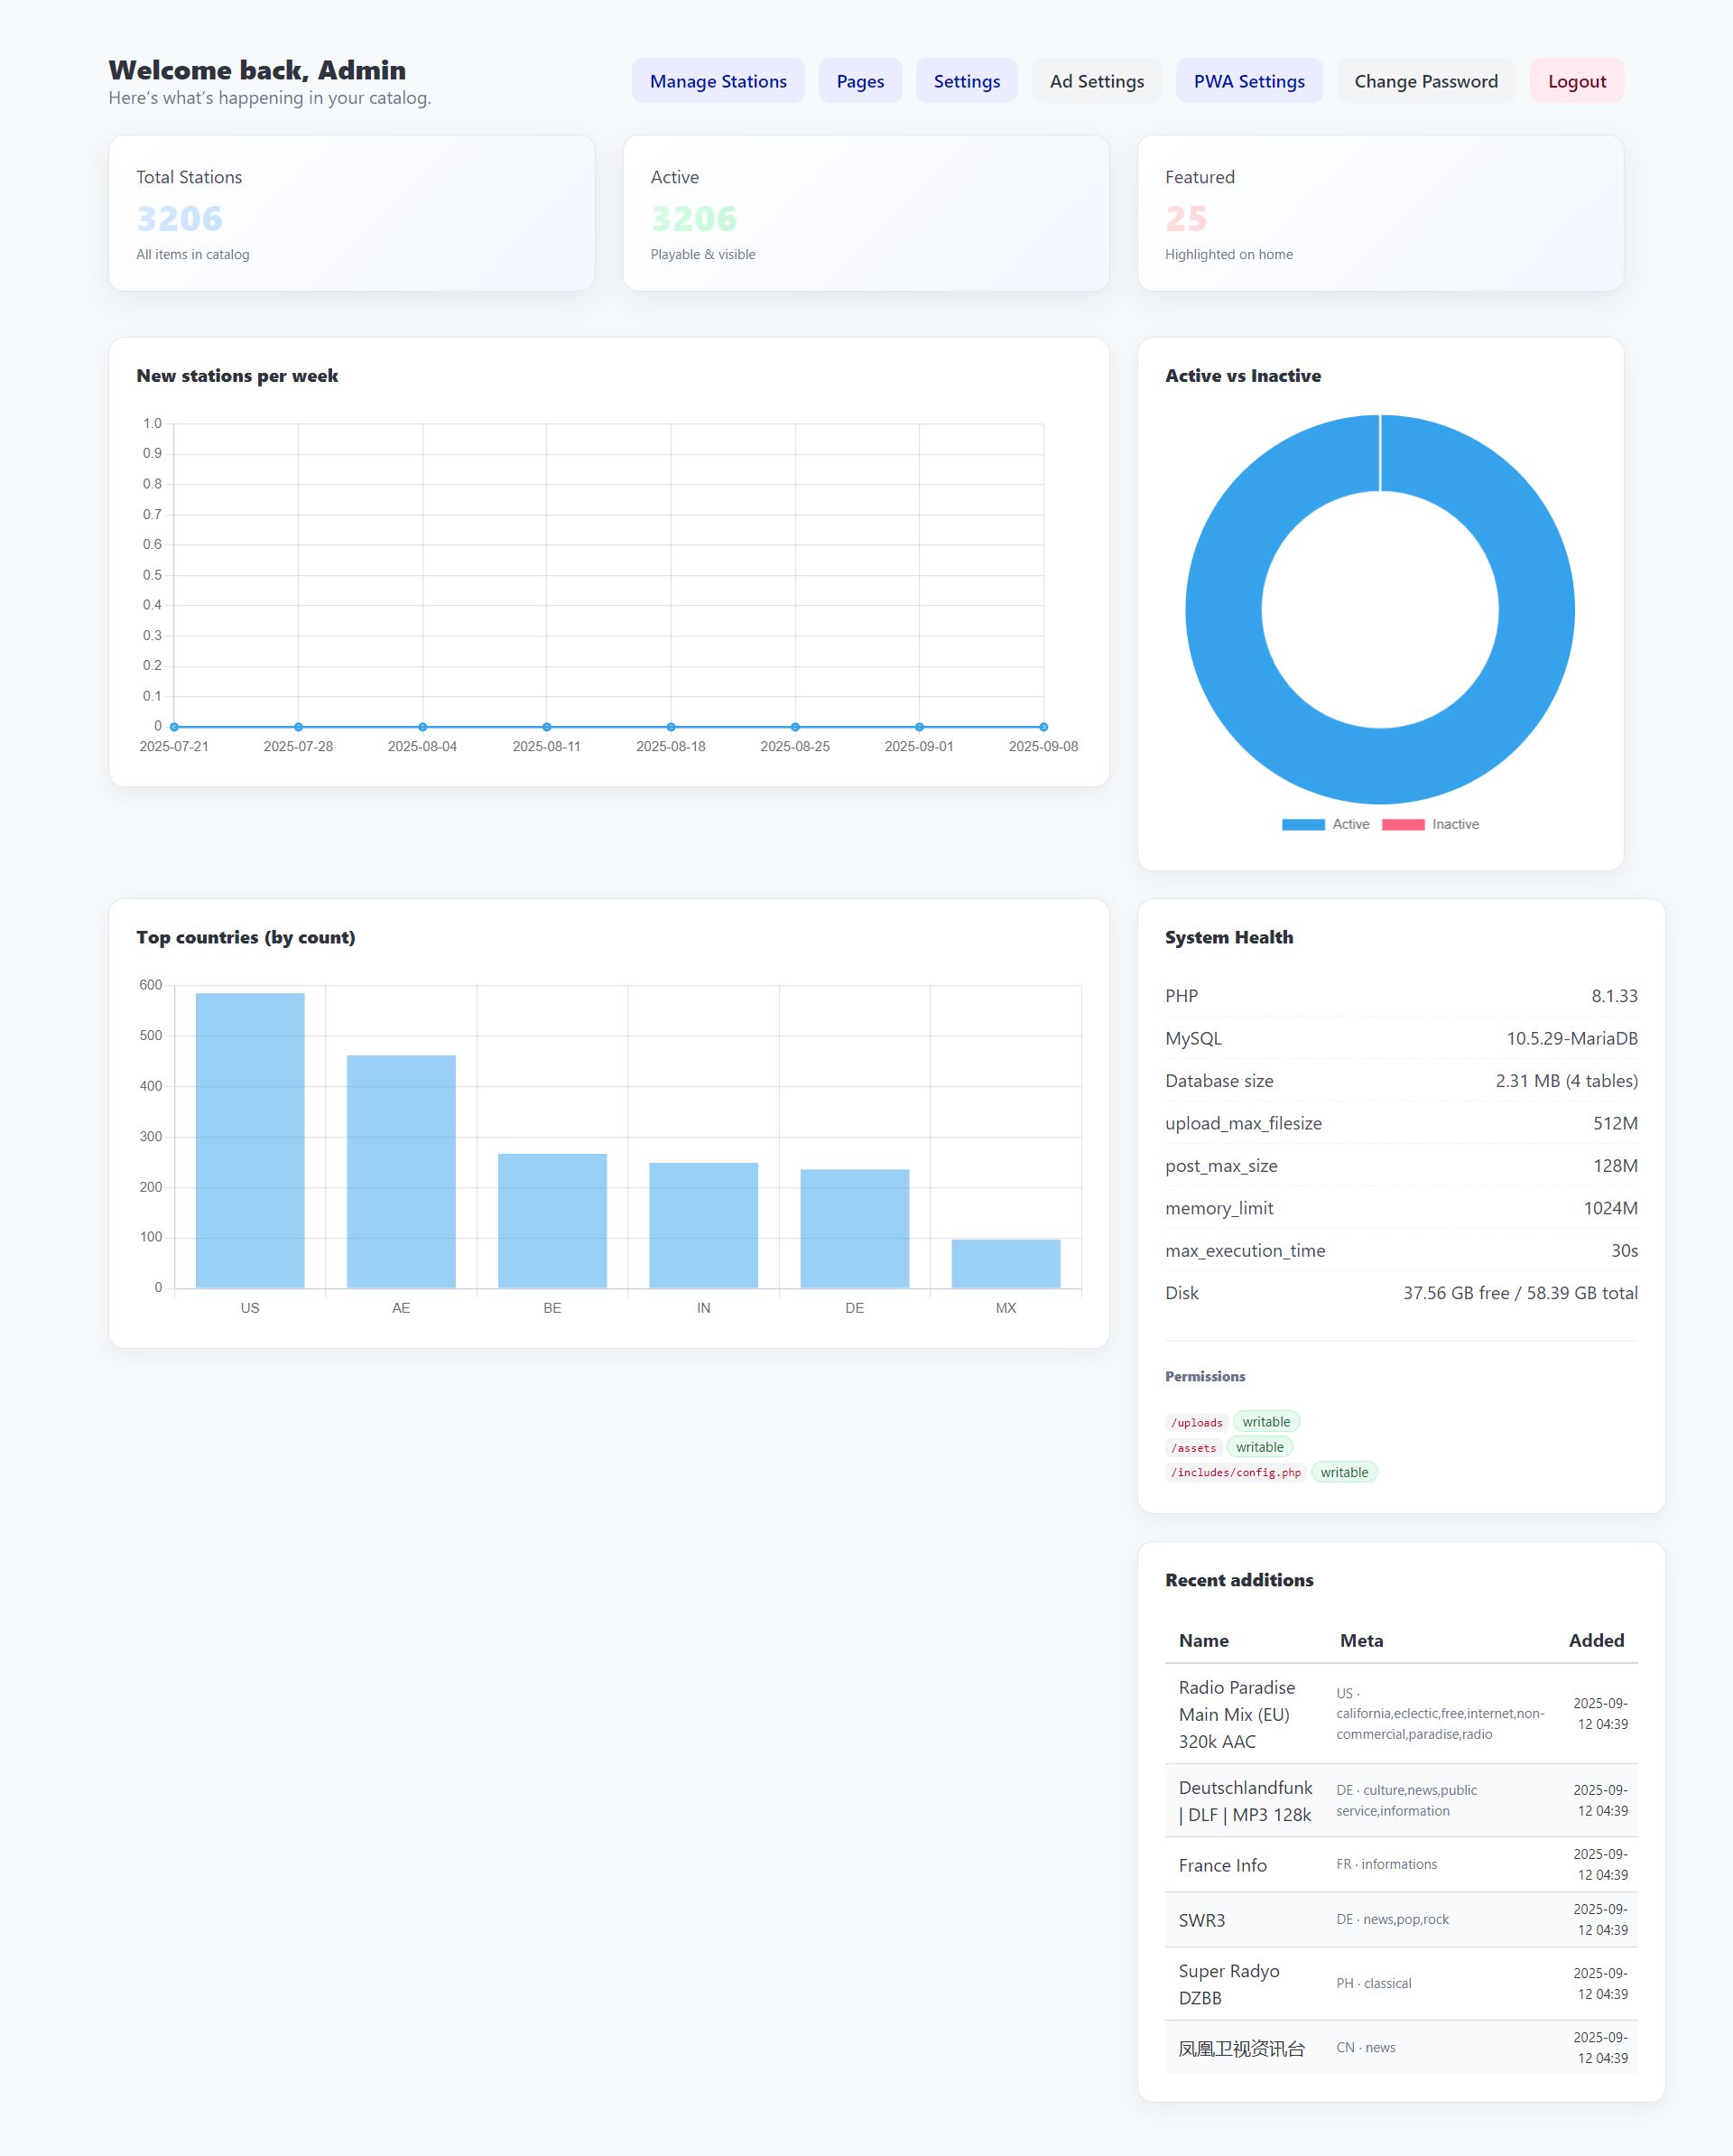Click the US bar in Top countries
This screenshot has width=1733, height=2156.
[250, 1140]
